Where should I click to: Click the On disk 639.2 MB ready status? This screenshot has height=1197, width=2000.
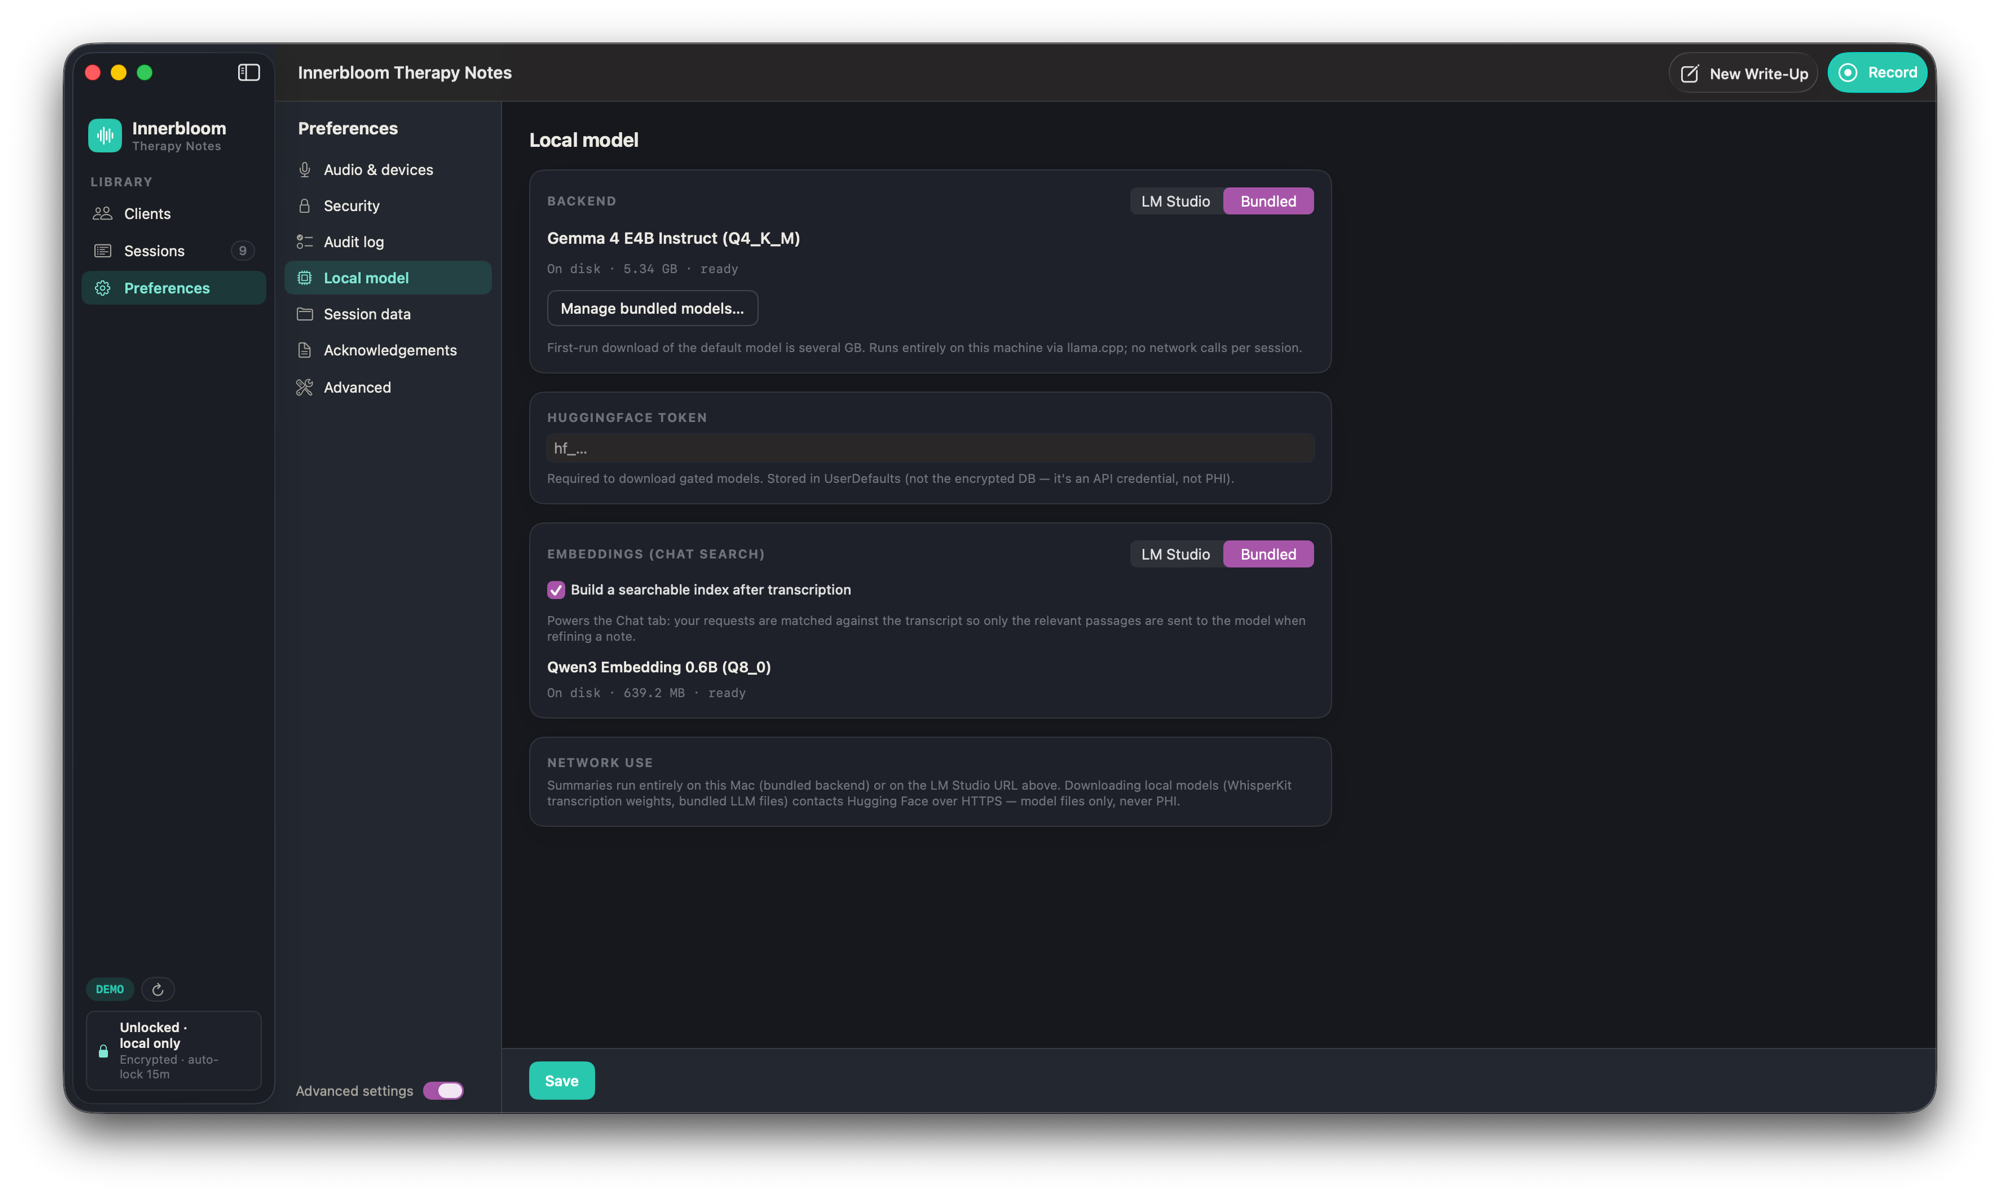(x=646, y=693)
